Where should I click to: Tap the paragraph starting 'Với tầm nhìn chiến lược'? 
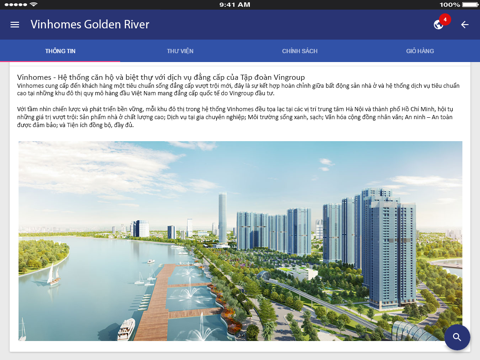[235, 117]
